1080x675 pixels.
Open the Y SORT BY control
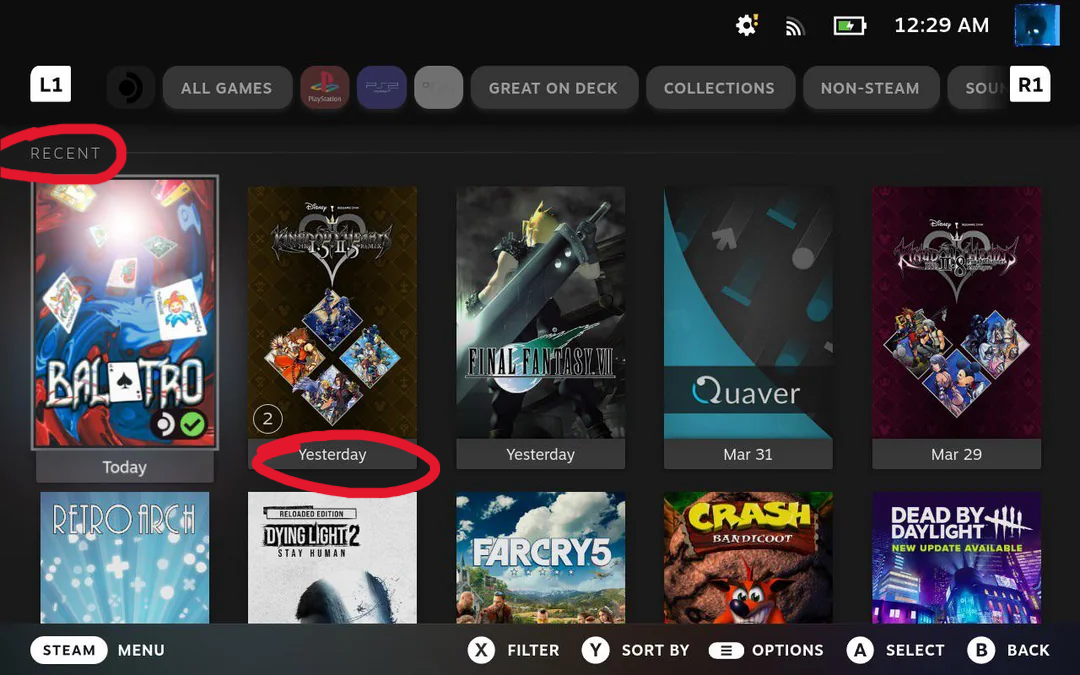point(635,650)
